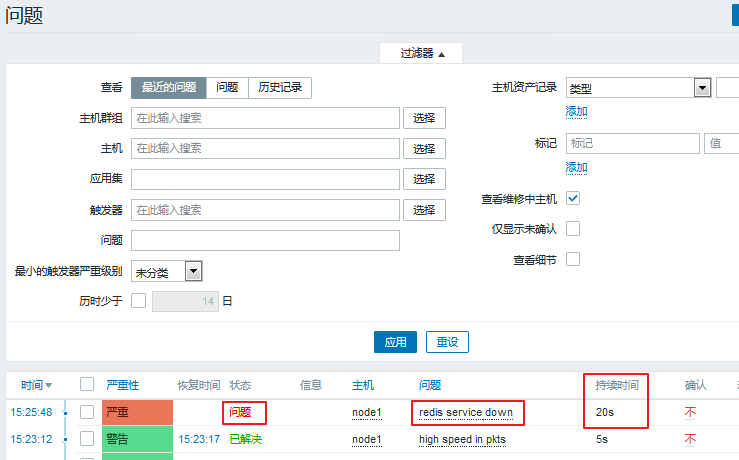
Task: Click 选择 button next to 主机群组
Action: click(424, 118)
